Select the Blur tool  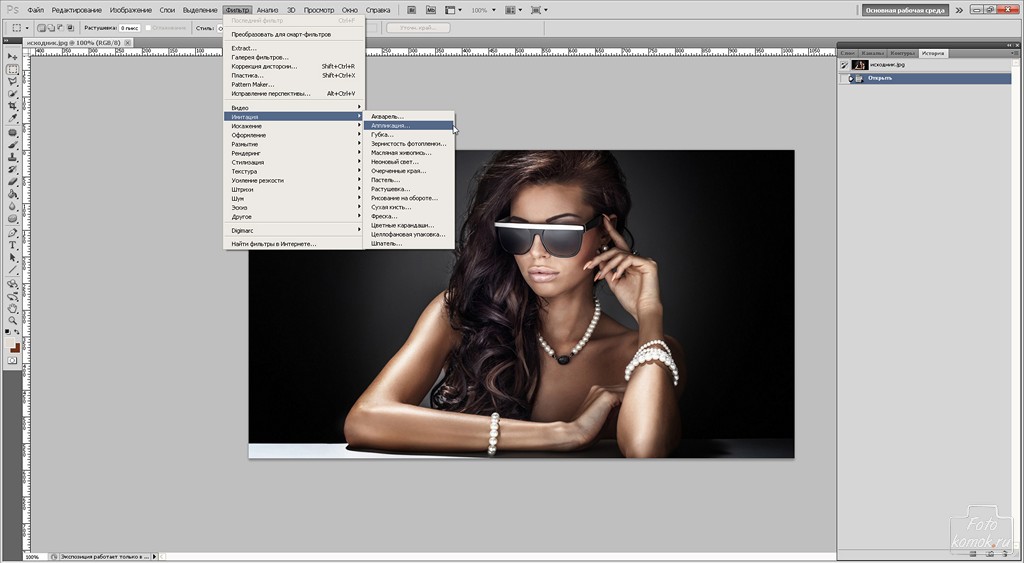coord(12,206)
